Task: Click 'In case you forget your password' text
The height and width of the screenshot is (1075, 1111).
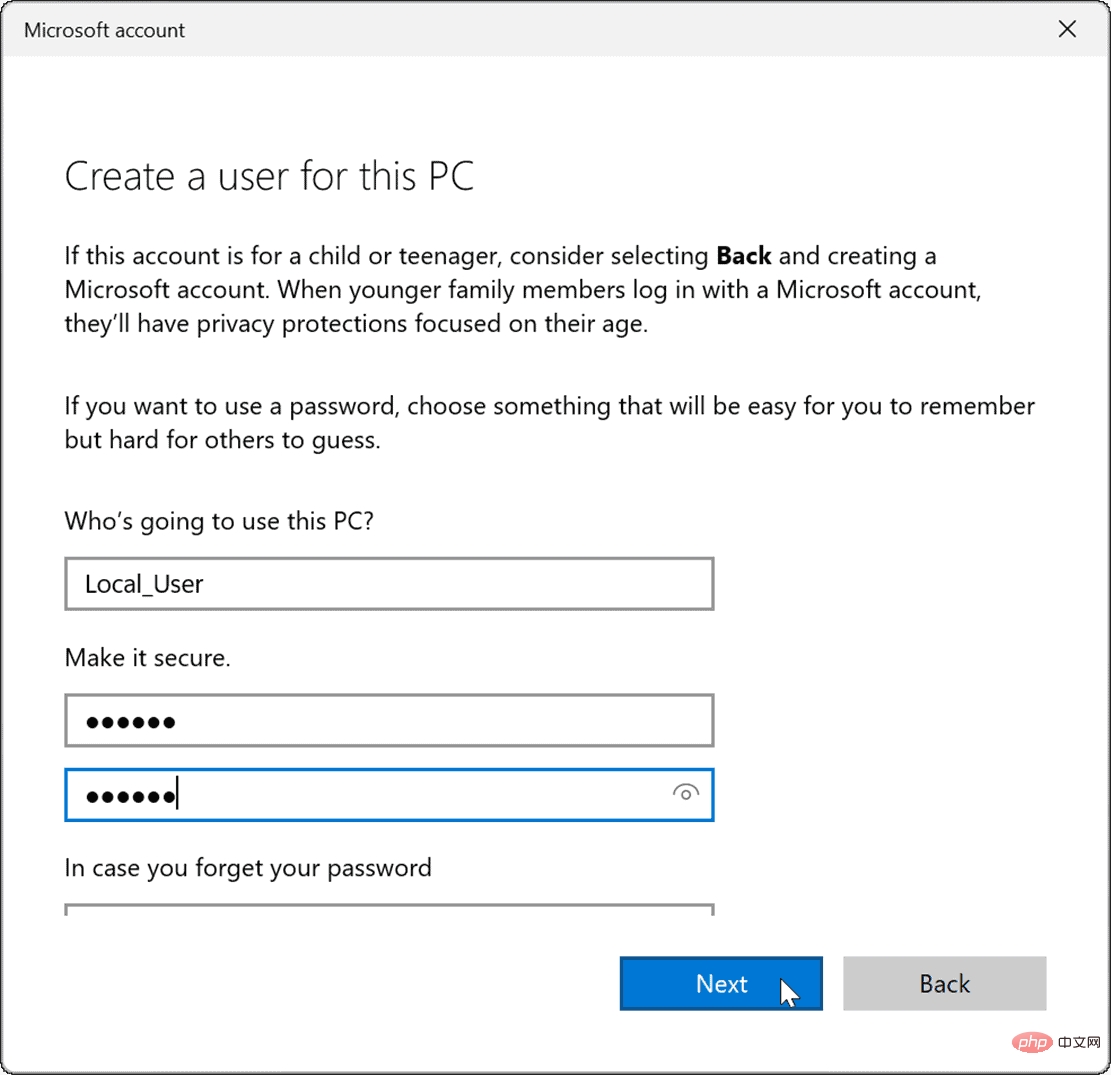Action: [248, 868]
